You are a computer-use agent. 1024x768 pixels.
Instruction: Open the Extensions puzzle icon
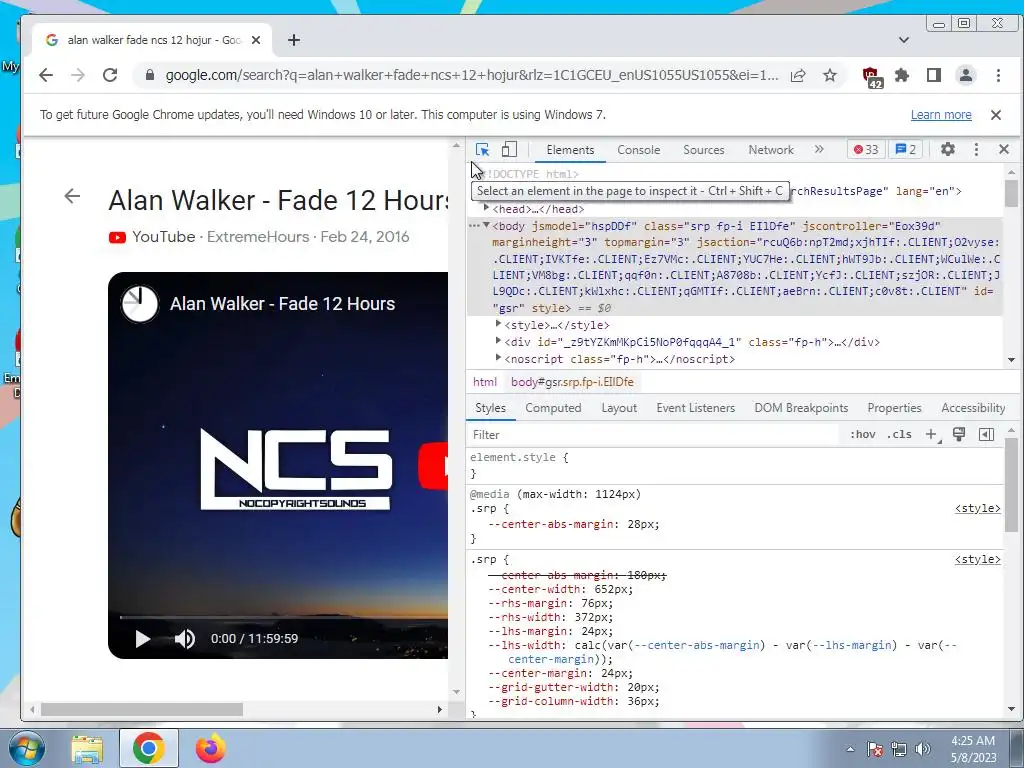pos(902,75)
